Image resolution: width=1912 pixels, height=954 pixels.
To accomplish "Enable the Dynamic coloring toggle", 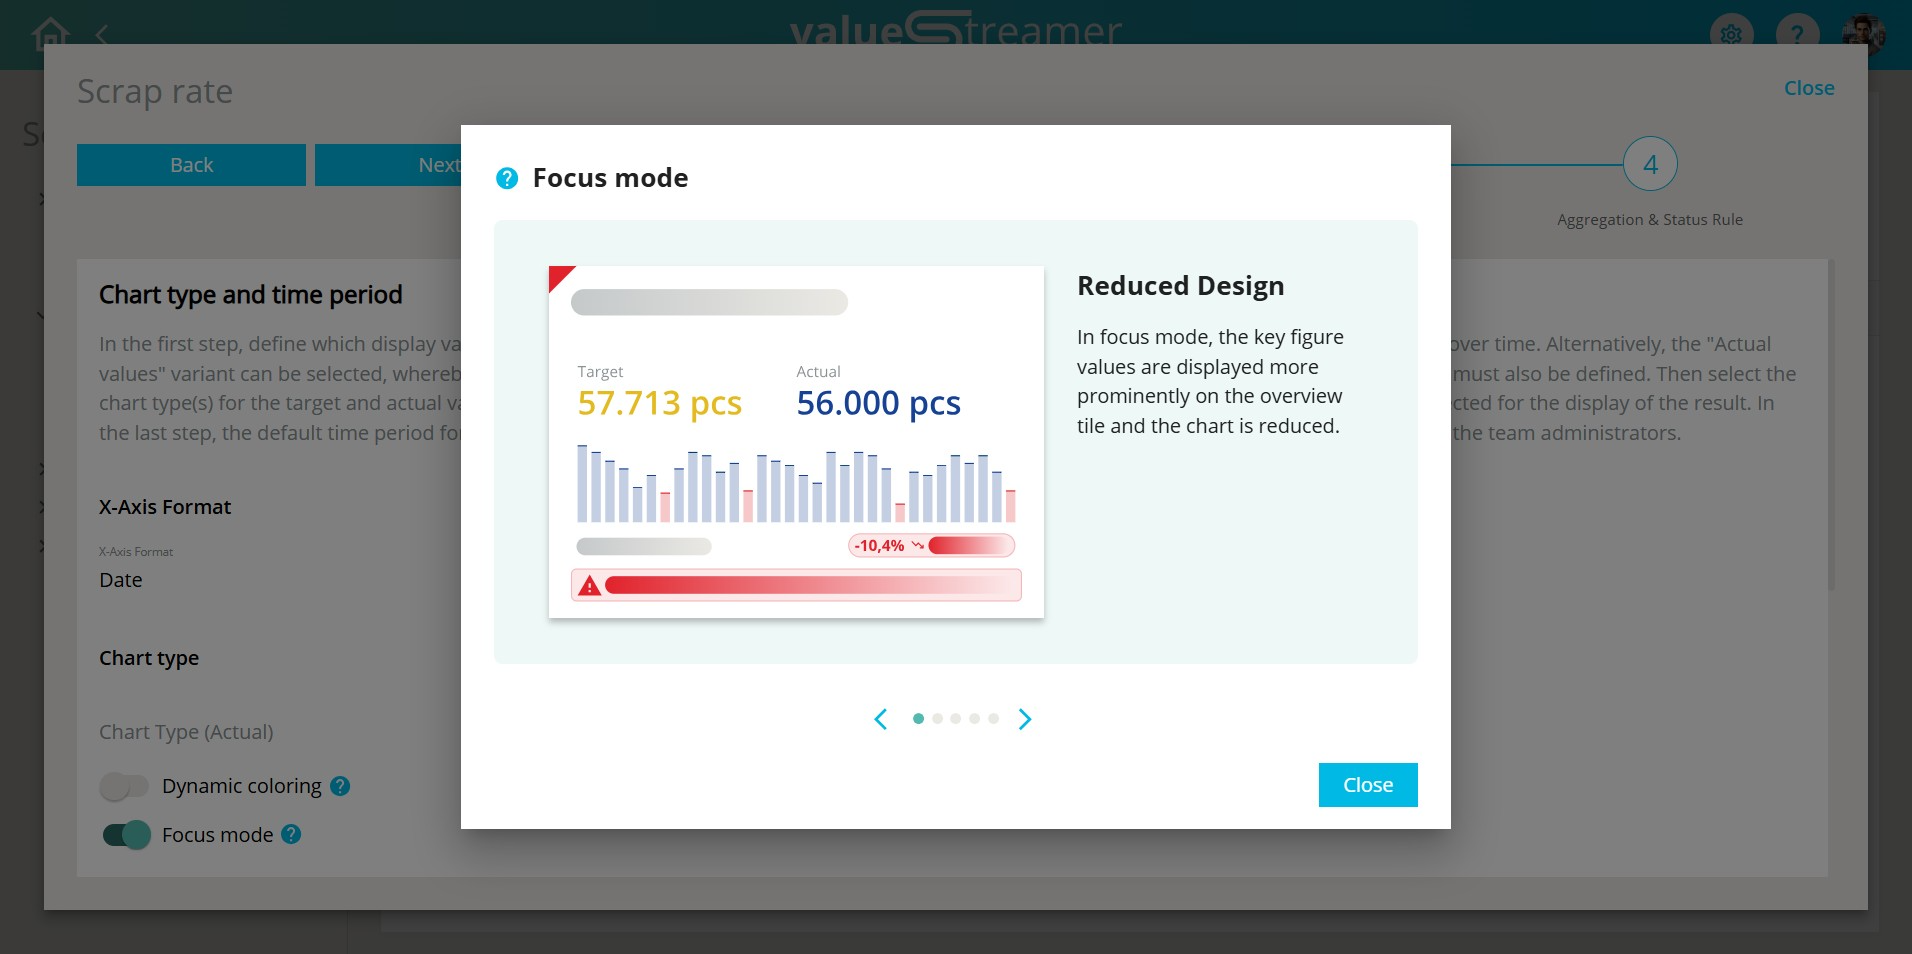I will click(x=125, y=786).
